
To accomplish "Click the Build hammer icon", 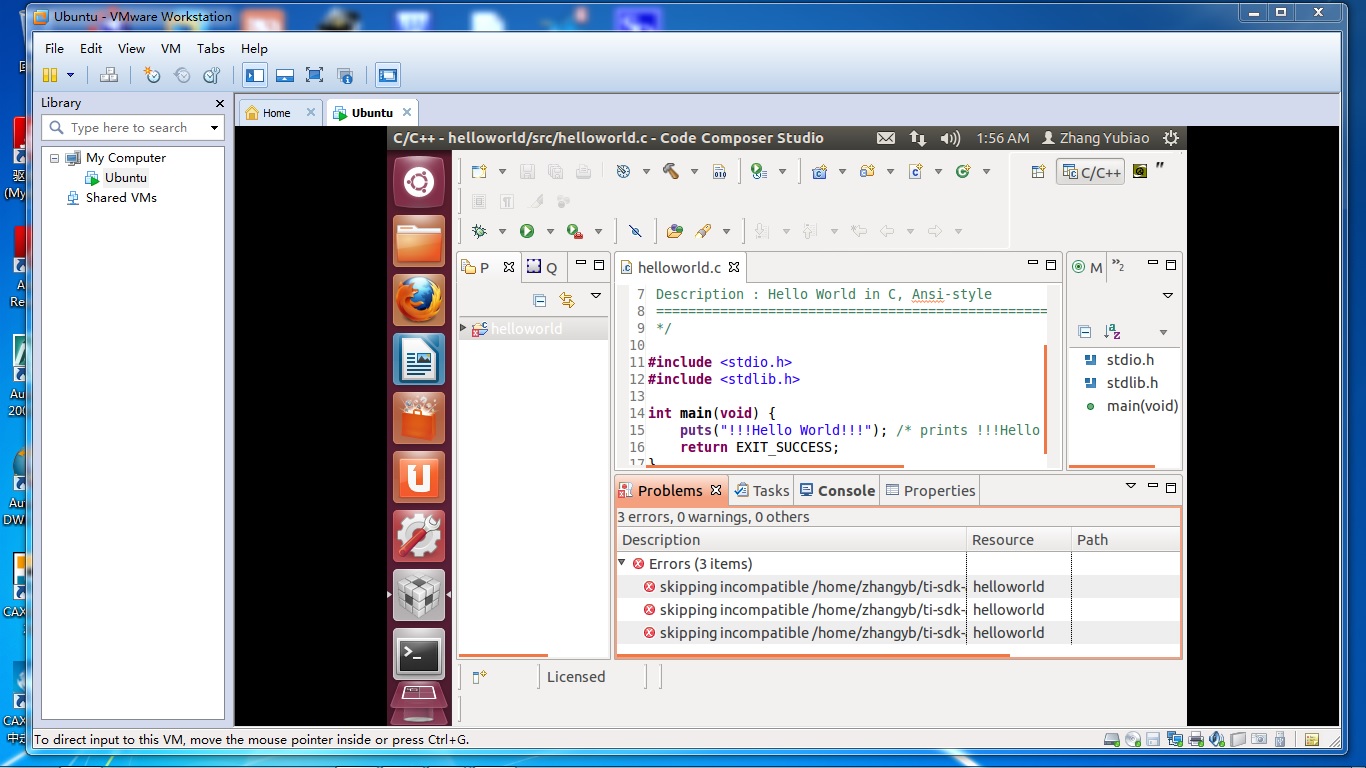I will (x=671, y=172).
